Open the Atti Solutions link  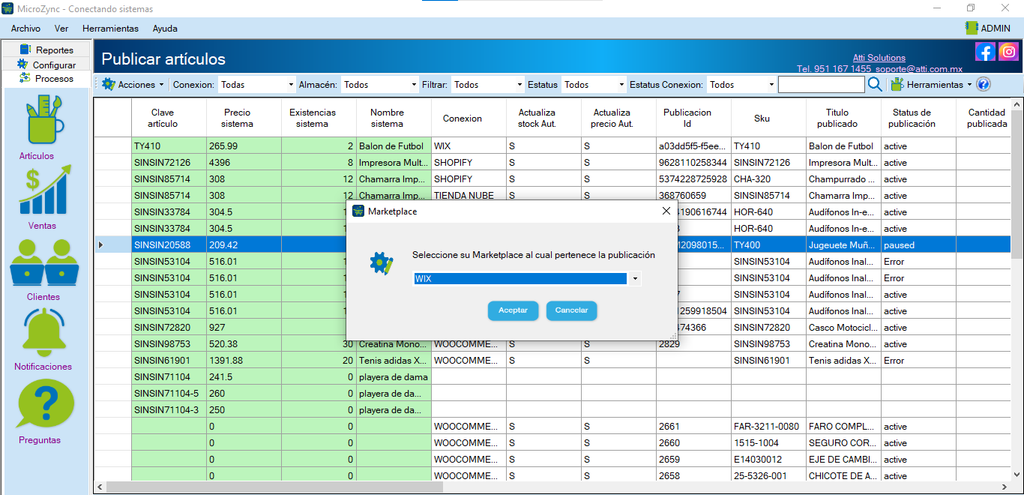879,57
